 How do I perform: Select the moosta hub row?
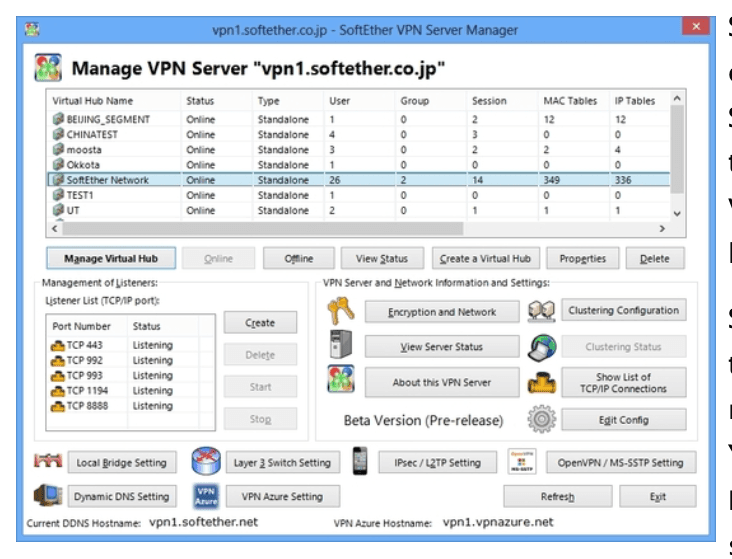[x=359, y=150]
